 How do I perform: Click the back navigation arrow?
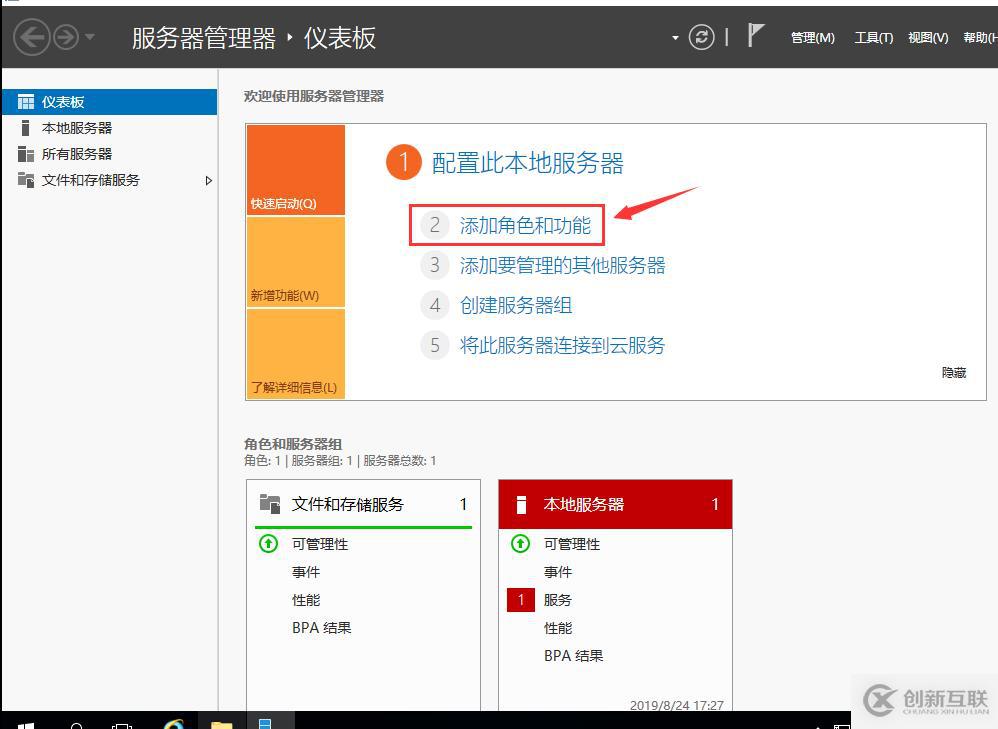(x=31, y=37)
